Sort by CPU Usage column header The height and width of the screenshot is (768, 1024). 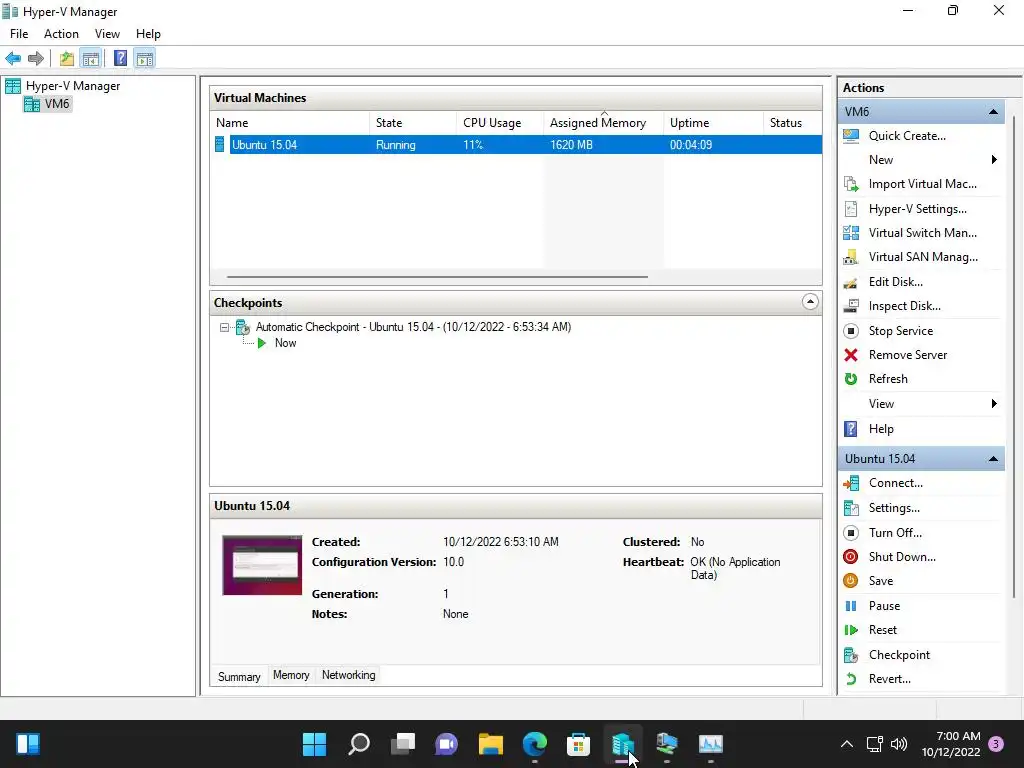point(500,123)
